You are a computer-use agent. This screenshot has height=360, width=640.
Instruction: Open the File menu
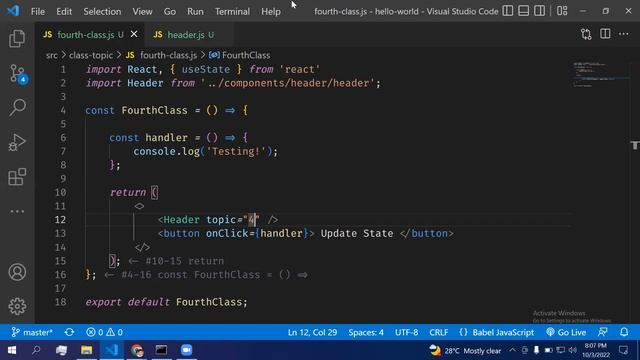(x=38, y=11)
